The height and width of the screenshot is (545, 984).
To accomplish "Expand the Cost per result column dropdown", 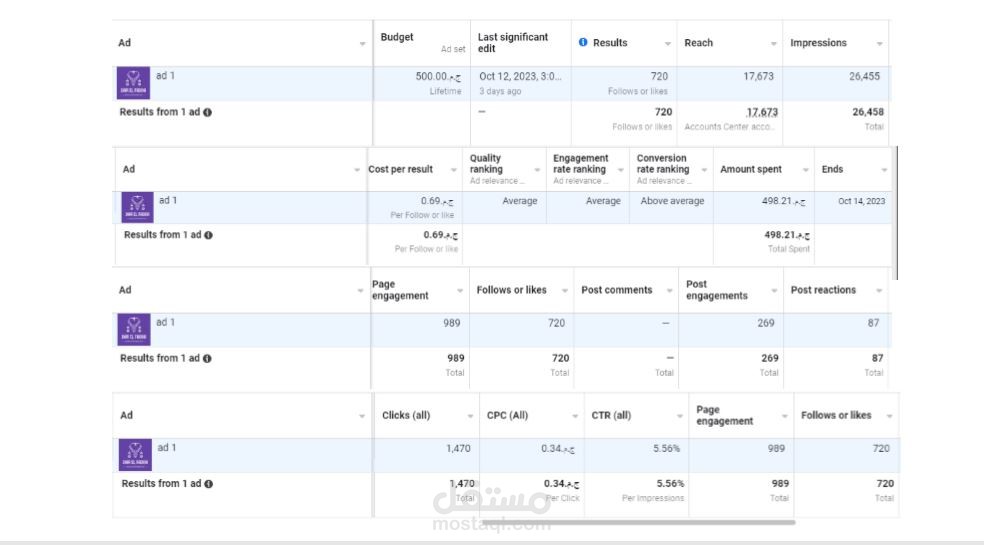I will pos(453,170).
